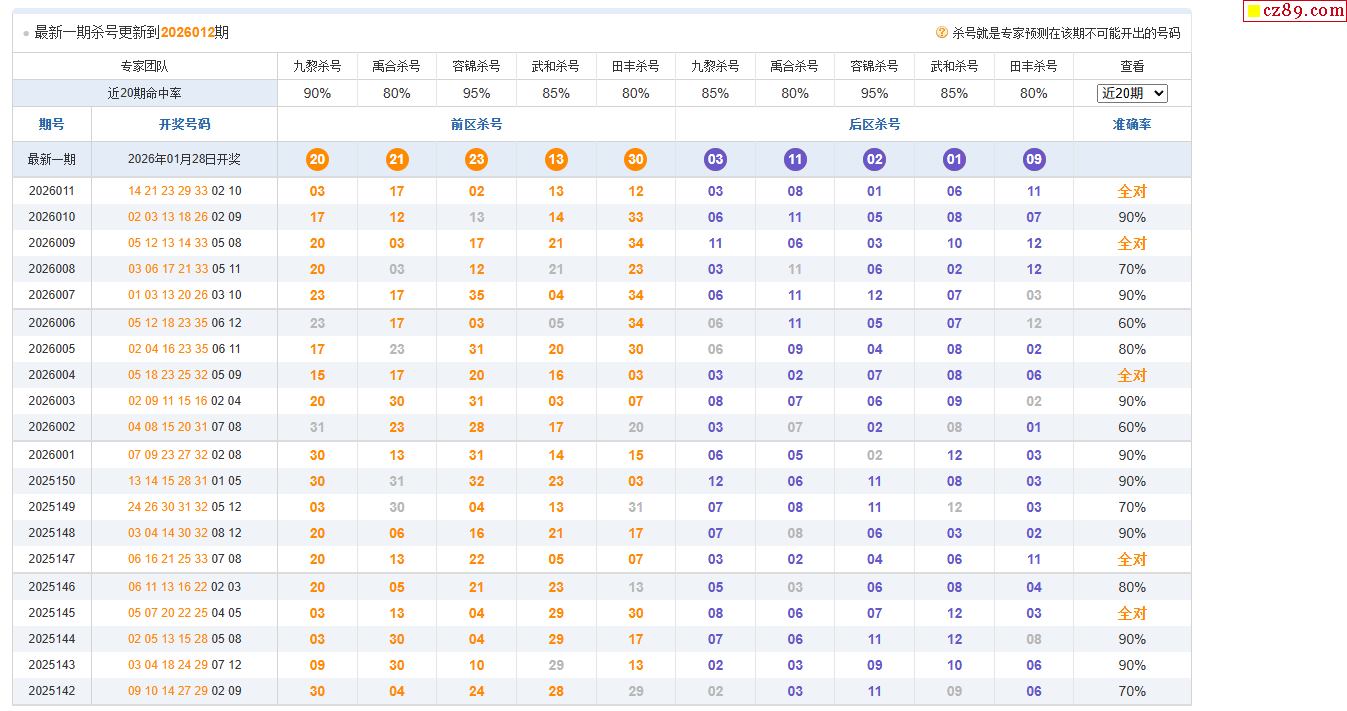The width and height of the screenshot is (1347, 711).
Task: Click the orange ball number 20
Action: point(317,160)
